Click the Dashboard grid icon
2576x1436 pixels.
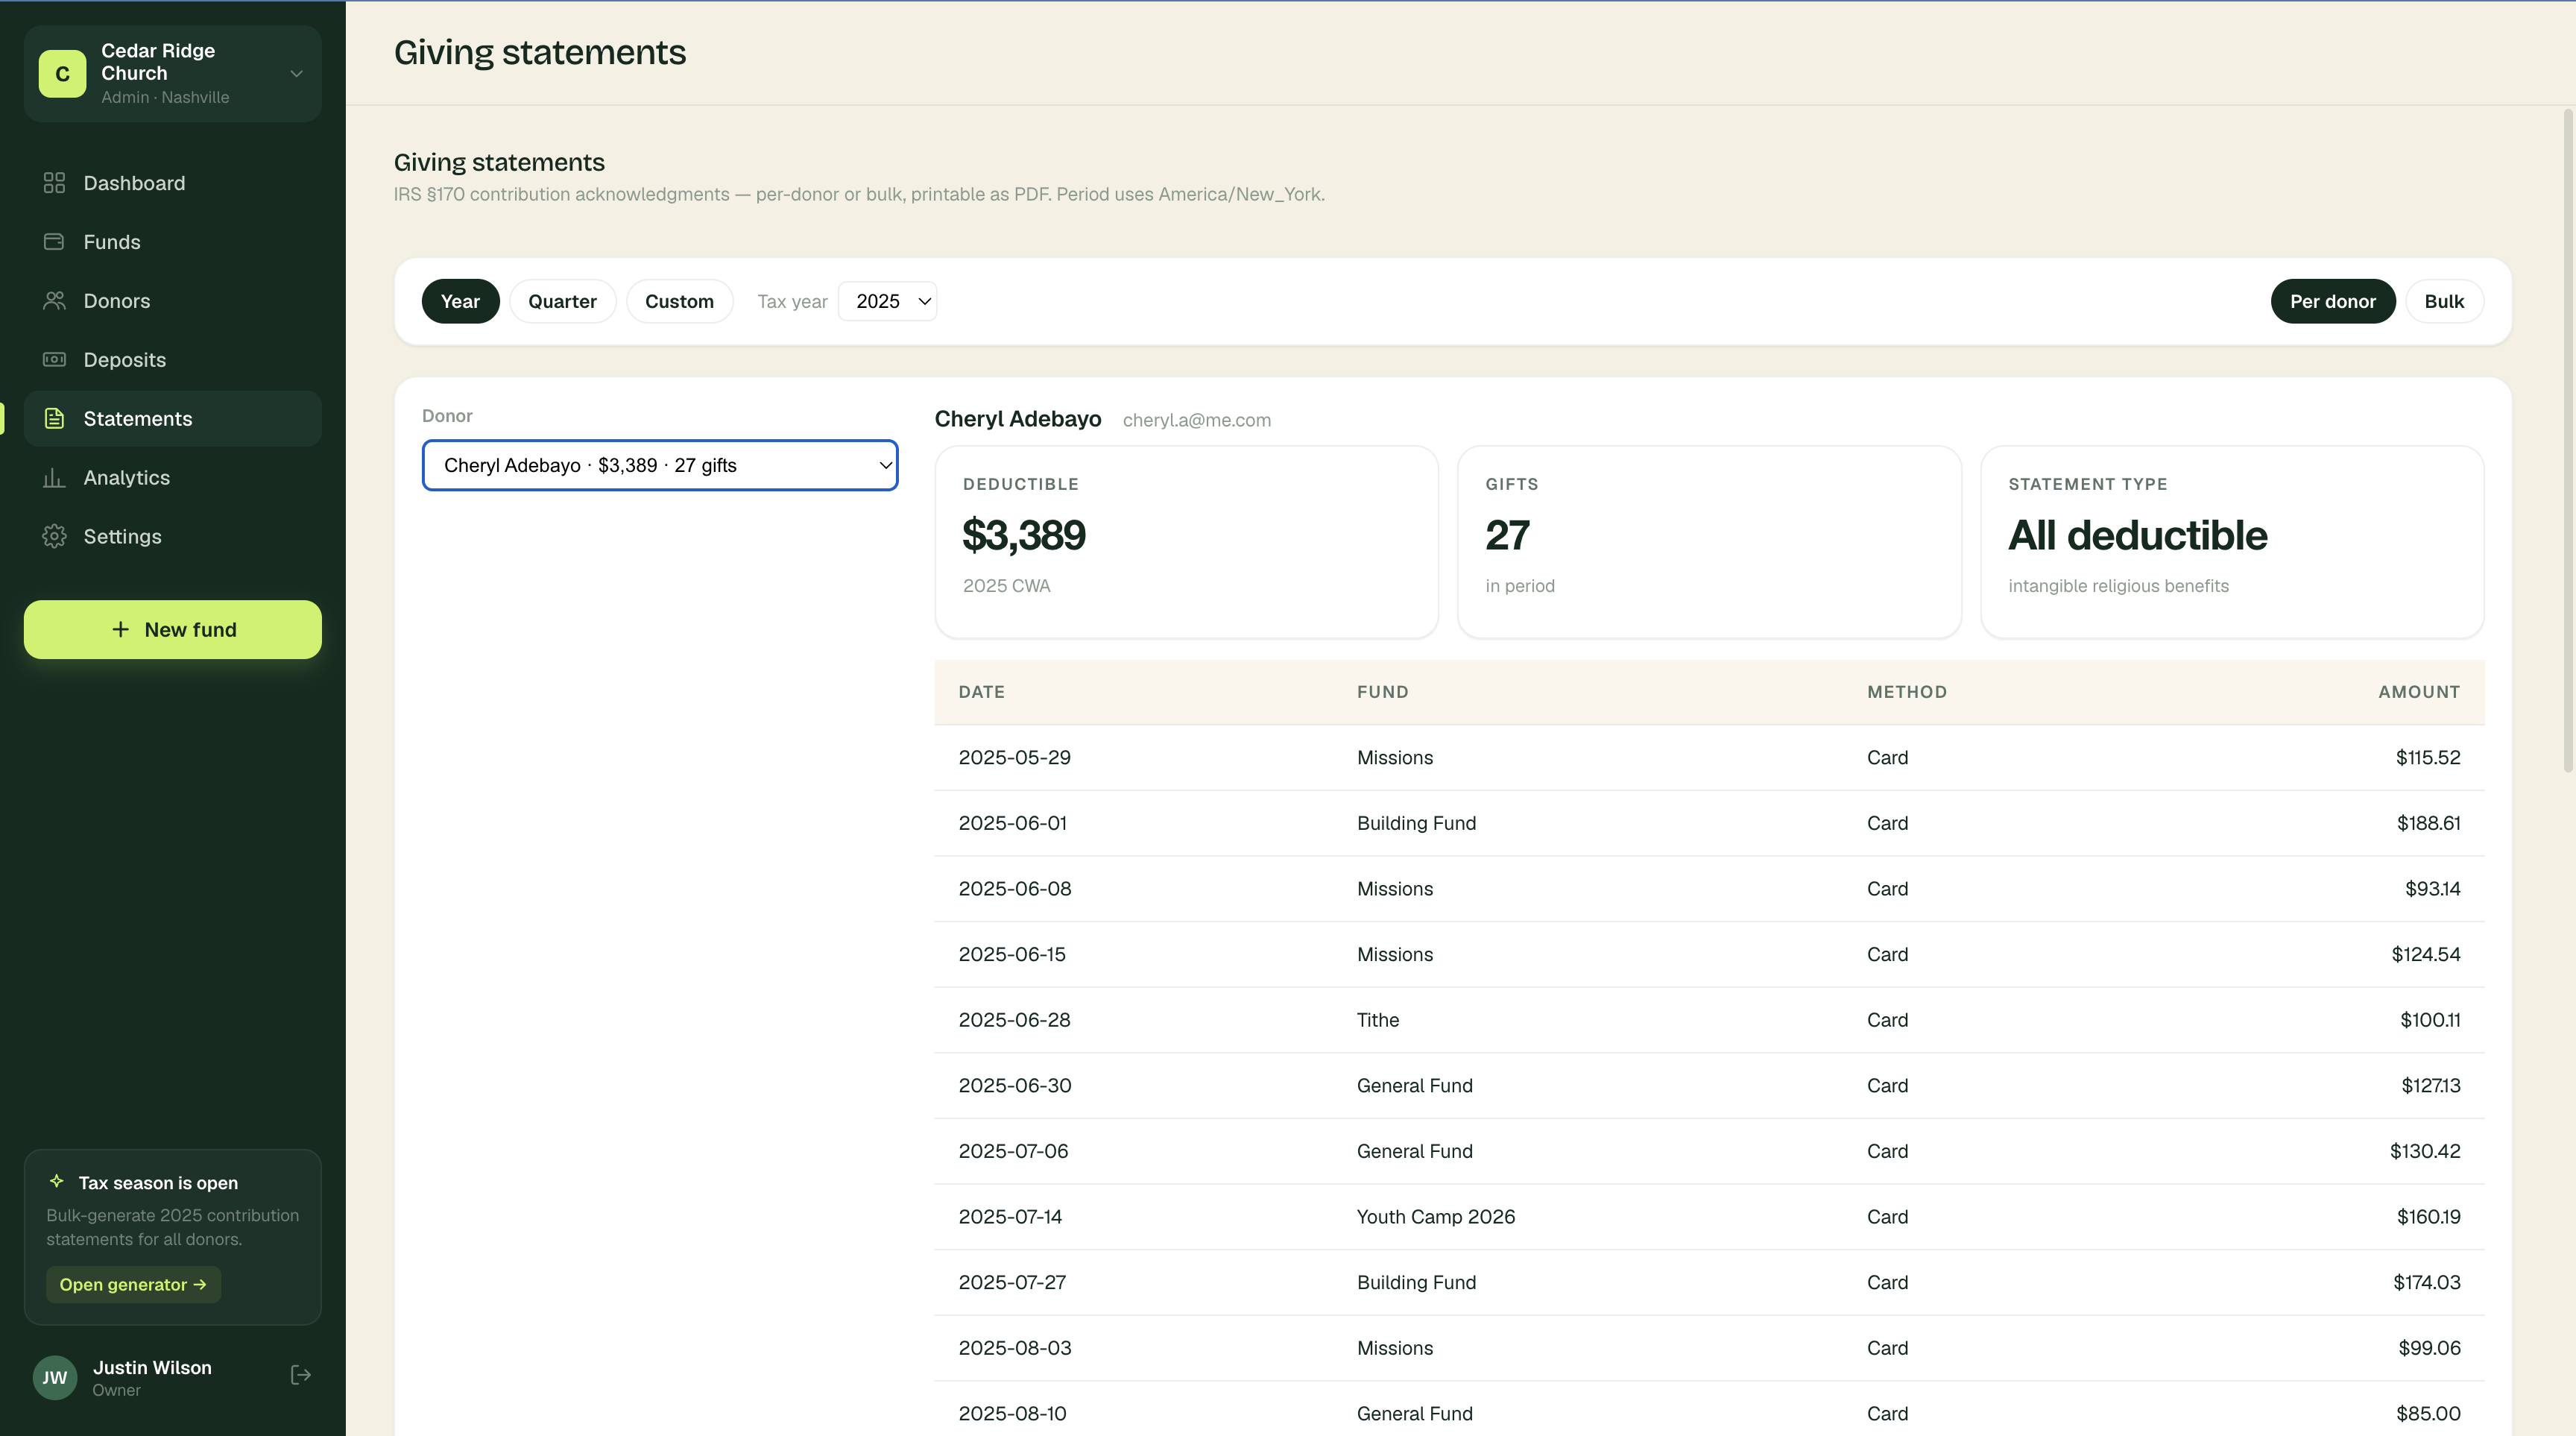(x=54, y=183)
